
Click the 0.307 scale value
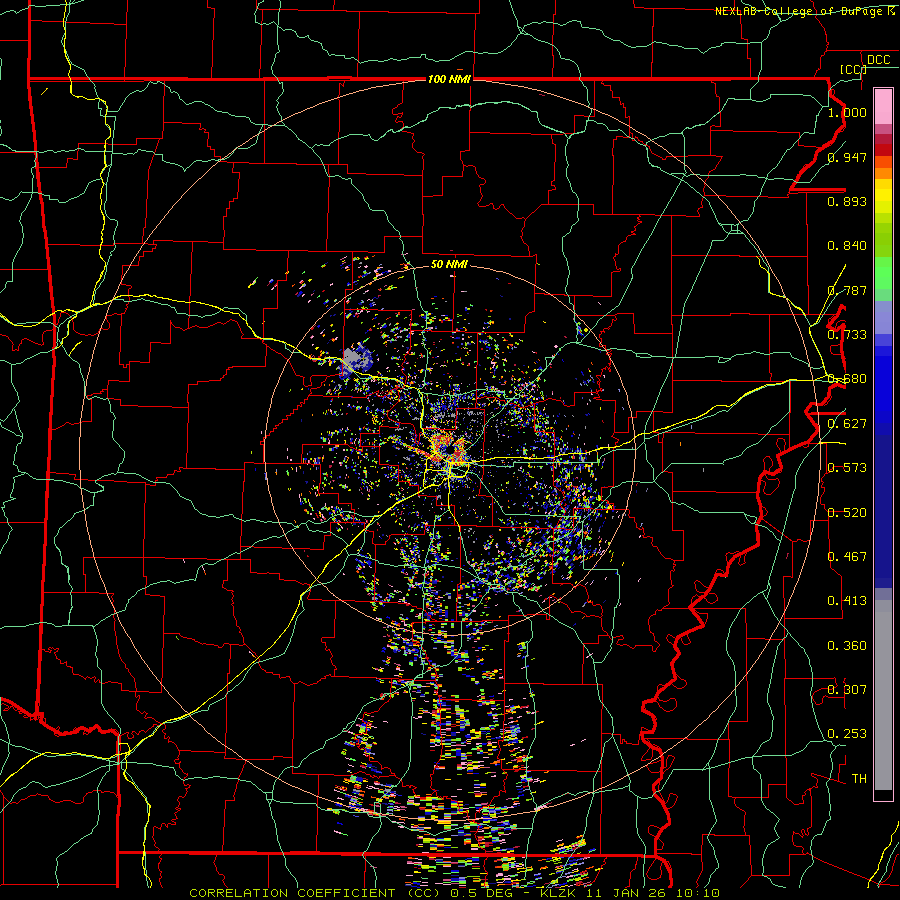tap(847, 690)
